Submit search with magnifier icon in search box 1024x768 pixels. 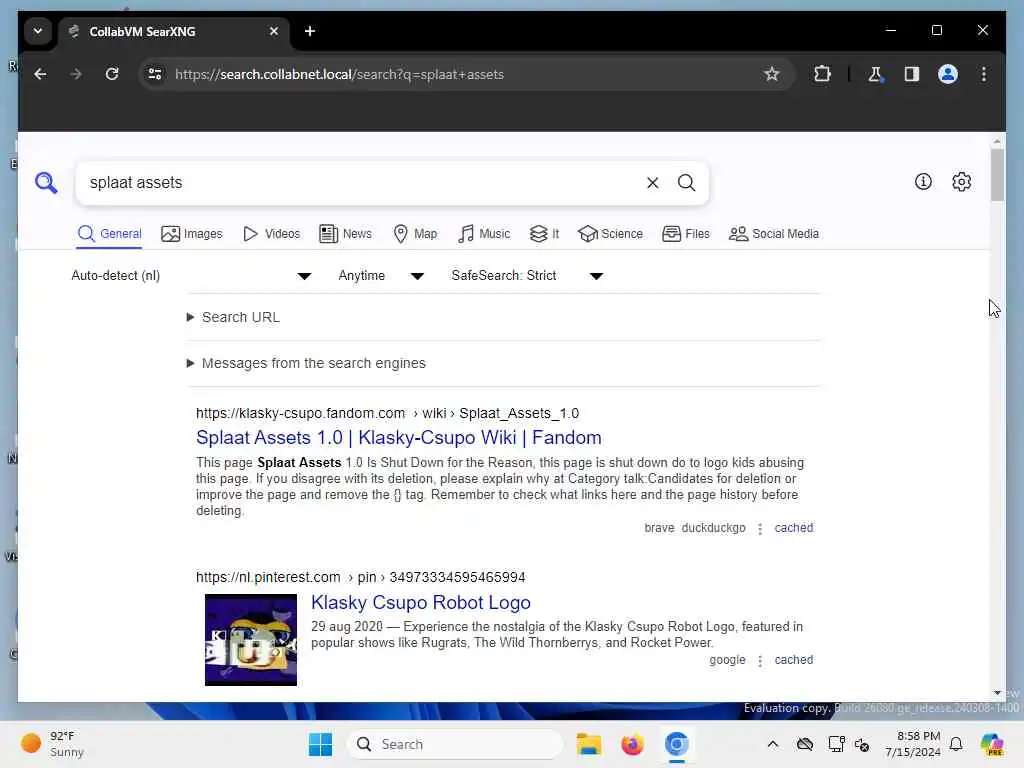click(686, 183)
